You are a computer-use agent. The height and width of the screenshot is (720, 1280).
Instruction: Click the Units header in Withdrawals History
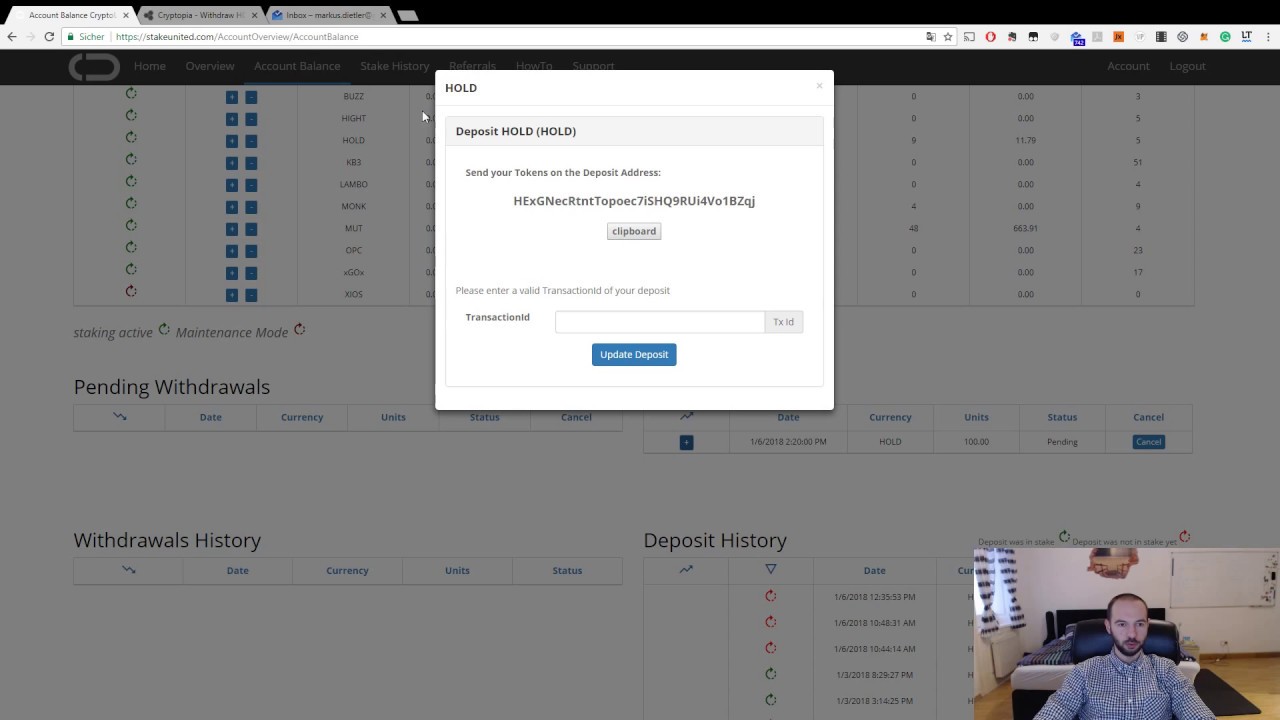pyautogui.click(x=457, y=570)
